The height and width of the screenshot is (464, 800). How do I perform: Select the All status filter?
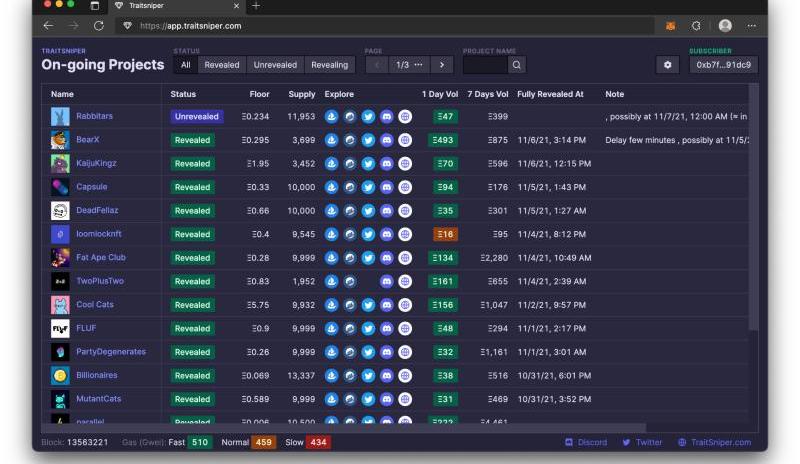(185, 65)
